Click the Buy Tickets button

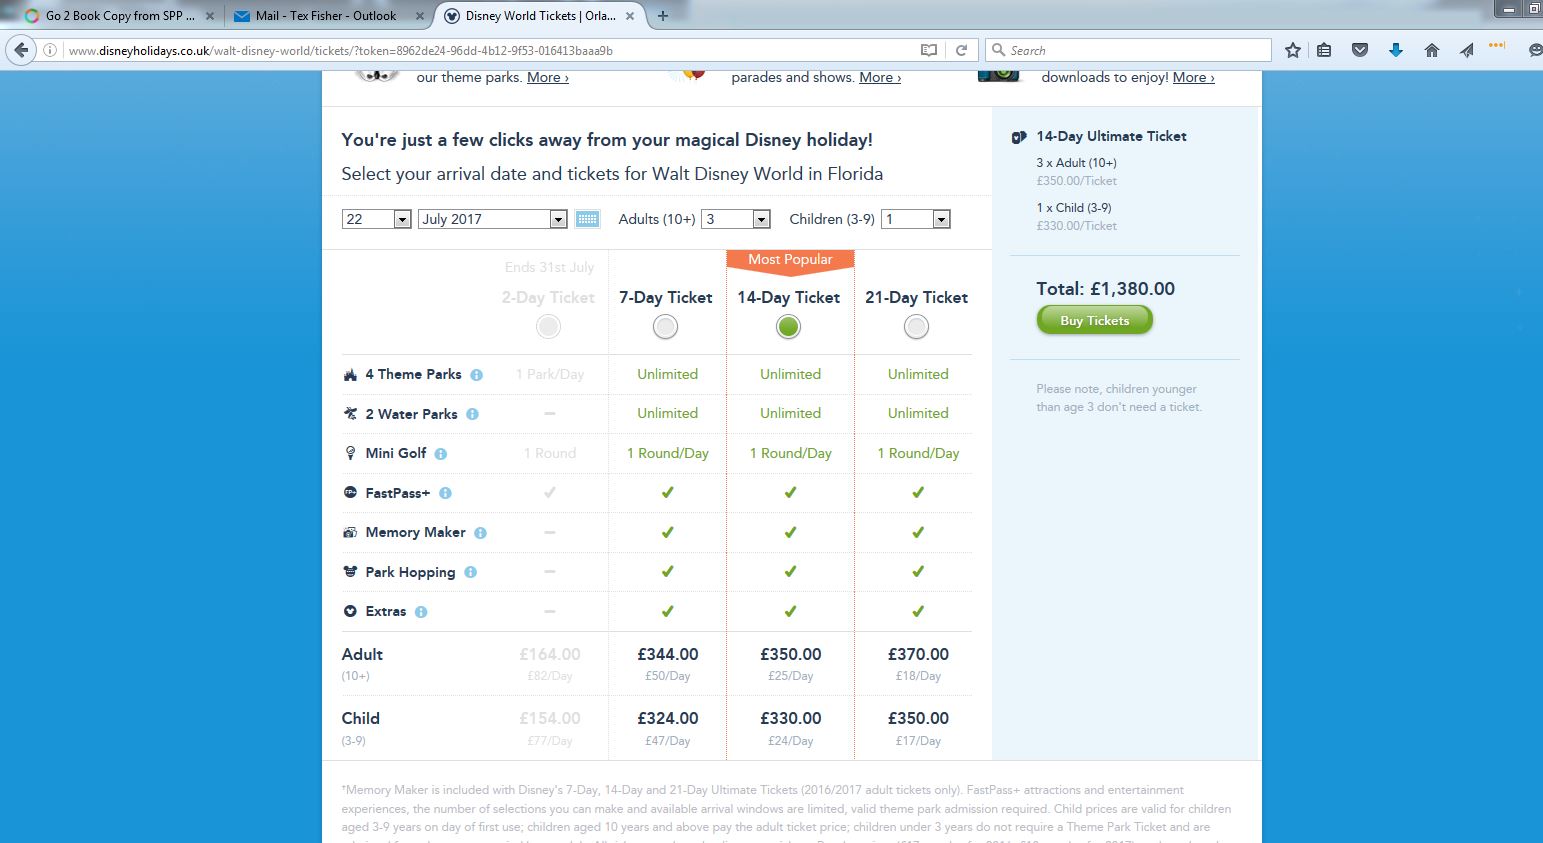tap(1094, 320)
